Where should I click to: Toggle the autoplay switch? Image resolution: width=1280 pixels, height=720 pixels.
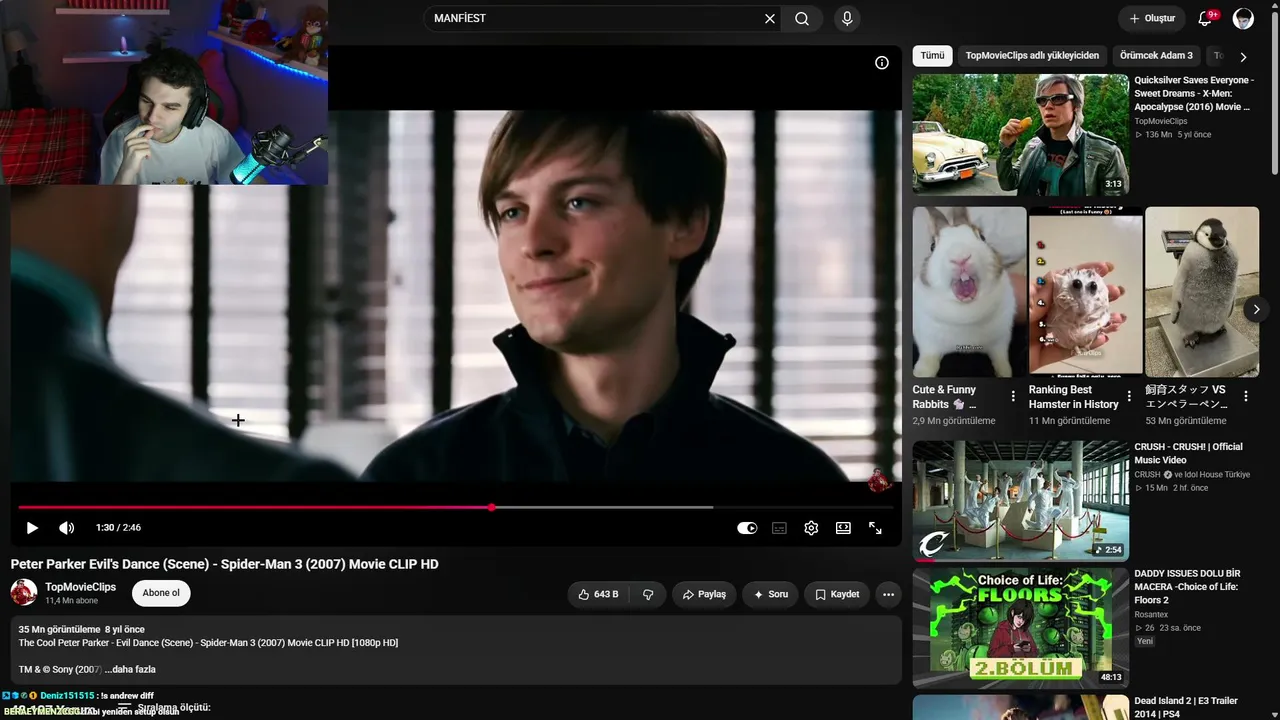(x=747, y=528)
